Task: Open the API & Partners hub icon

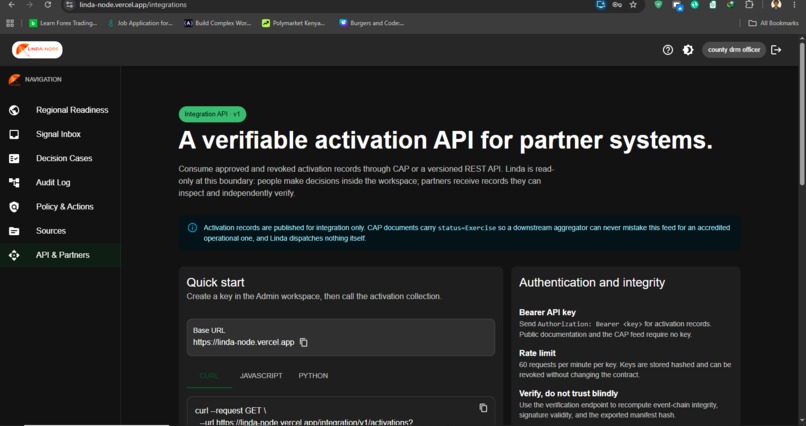Action: pyautogui.click(x=14, y=255)
